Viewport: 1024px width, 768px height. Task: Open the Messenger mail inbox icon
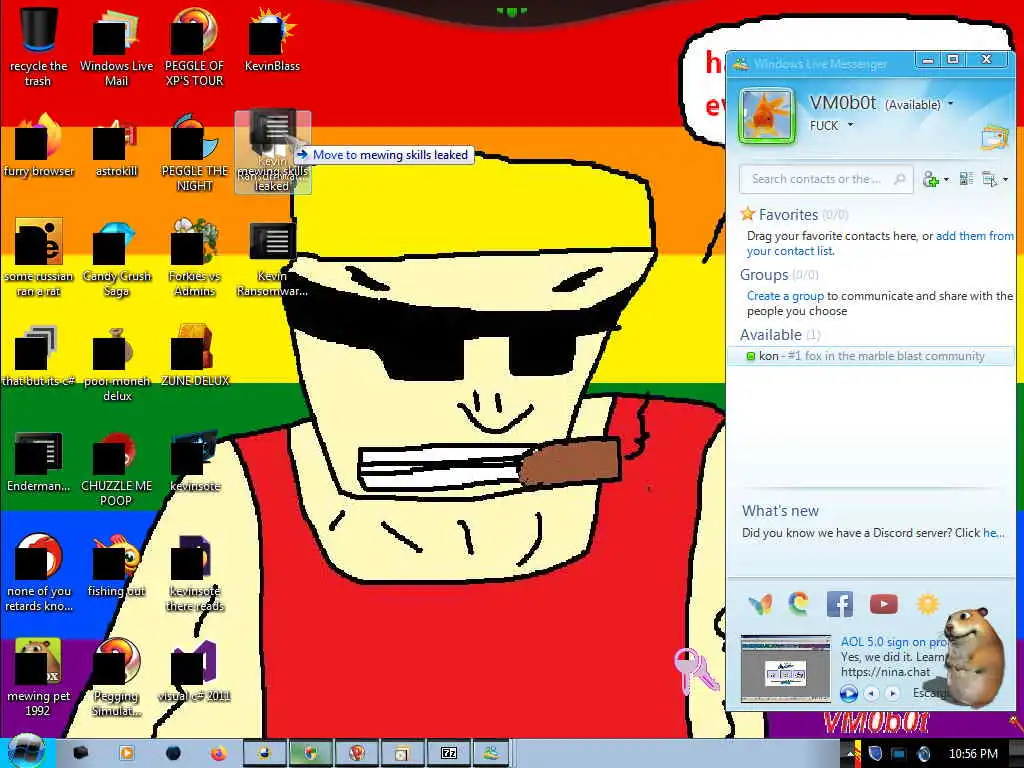(994, 137)
